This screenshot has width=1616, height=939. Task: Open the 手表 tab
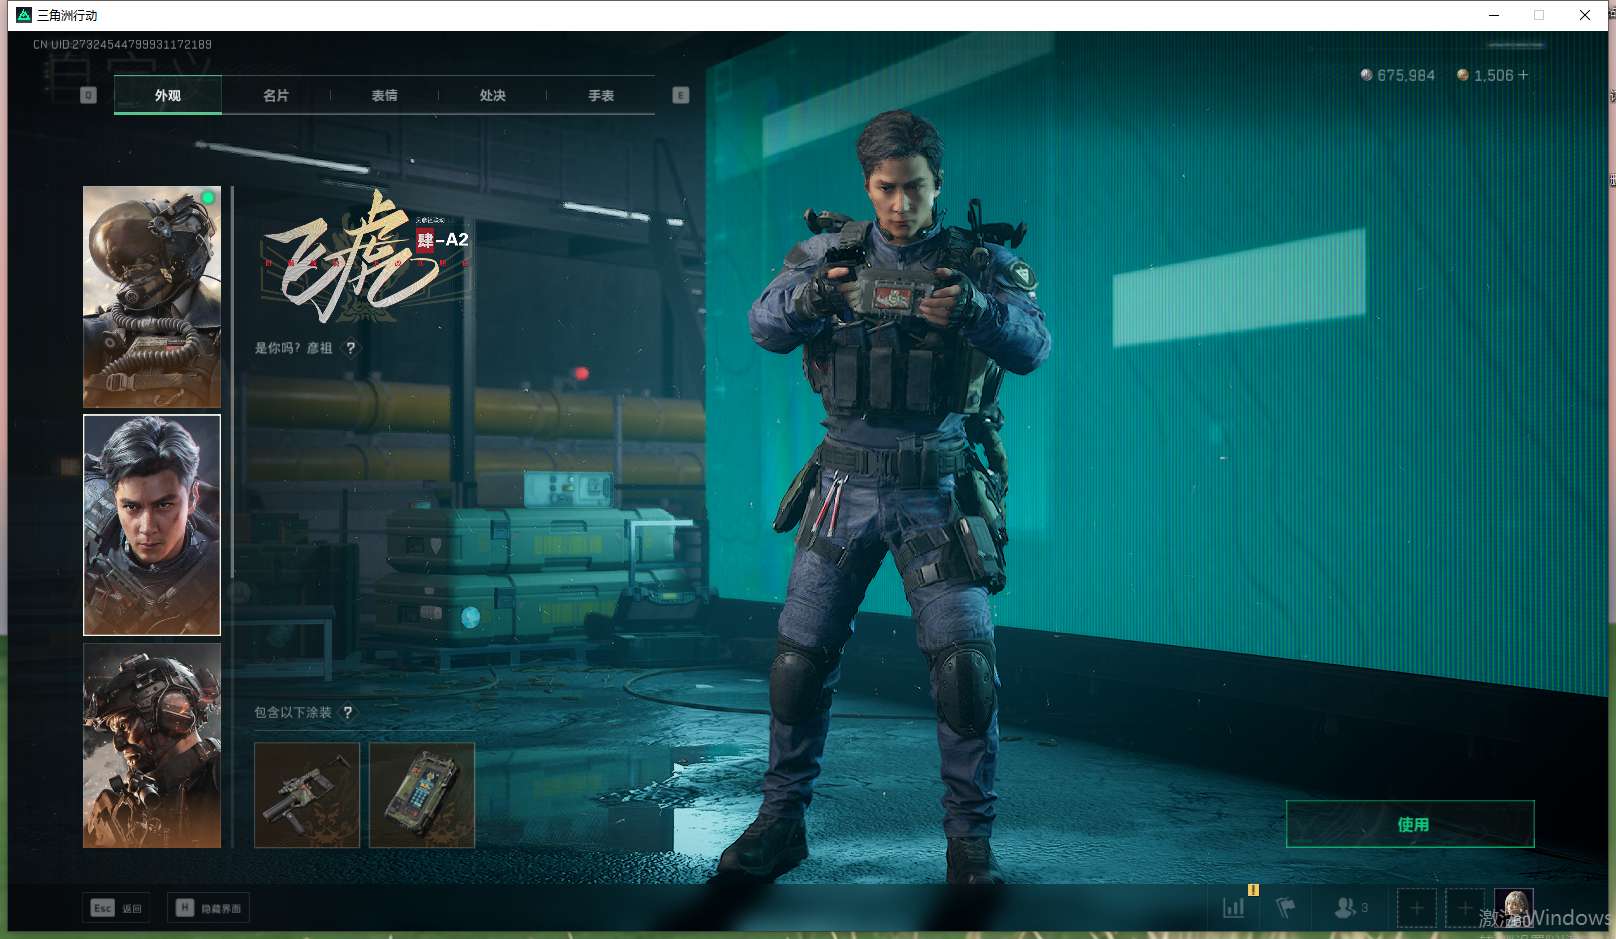coord(601,96)
